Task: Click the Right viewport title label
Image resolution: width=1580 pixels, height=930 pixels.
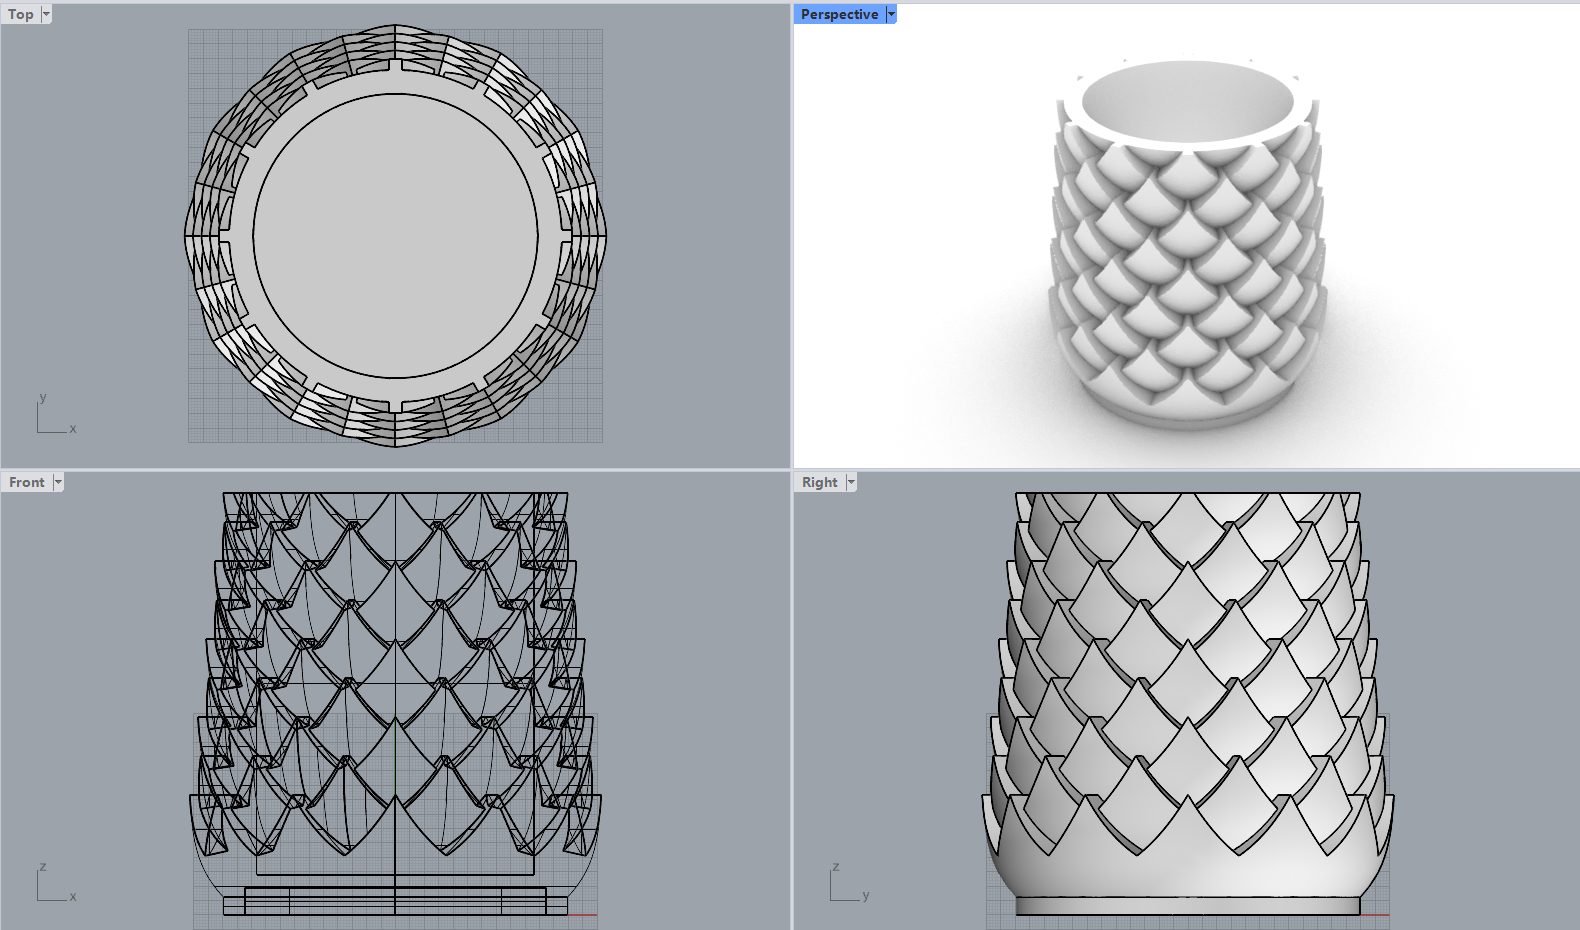Action: (819, 482)
